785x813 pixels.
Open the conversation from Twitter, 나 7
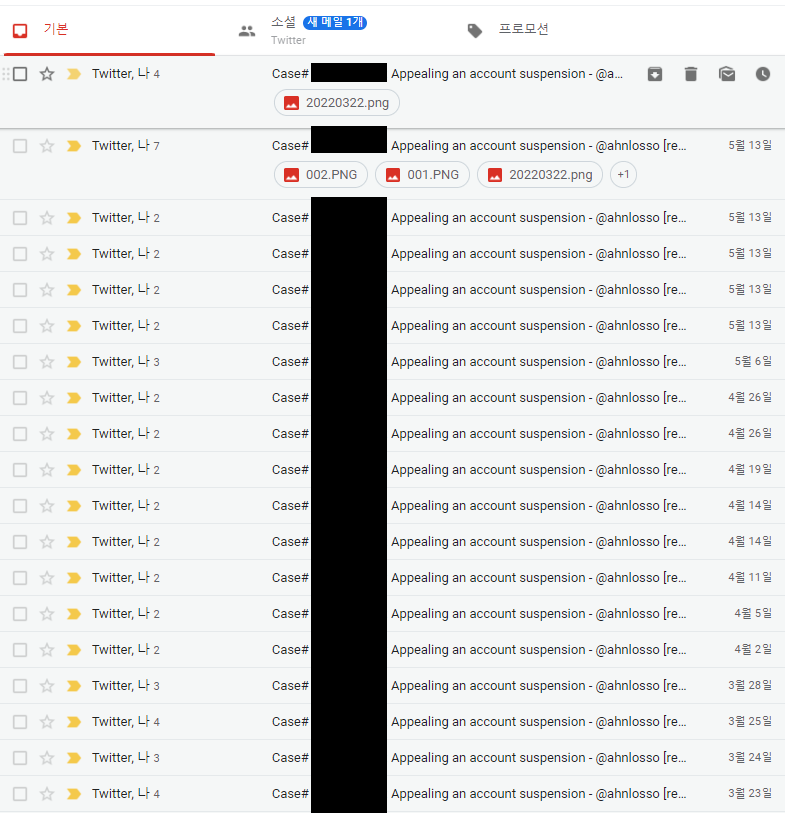tap(392, 164)
